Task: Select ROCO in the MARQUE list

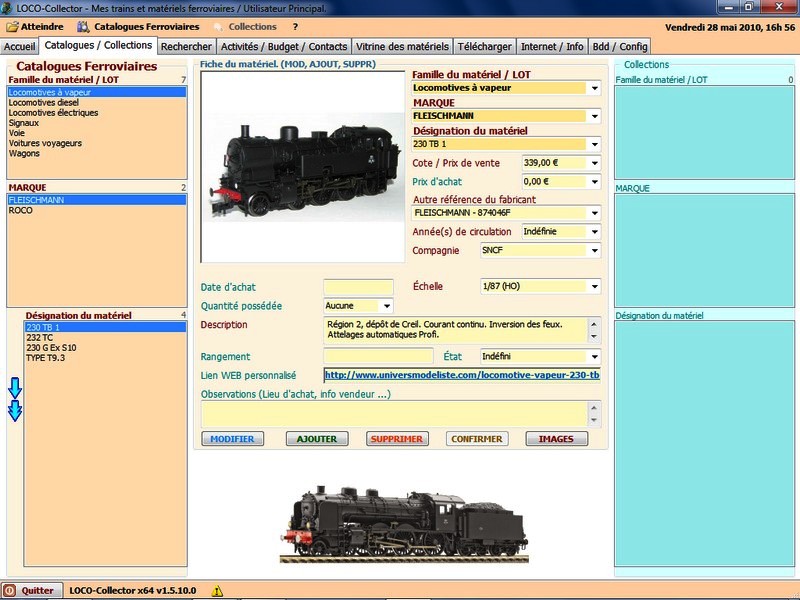Action: [x=96, y=210]
